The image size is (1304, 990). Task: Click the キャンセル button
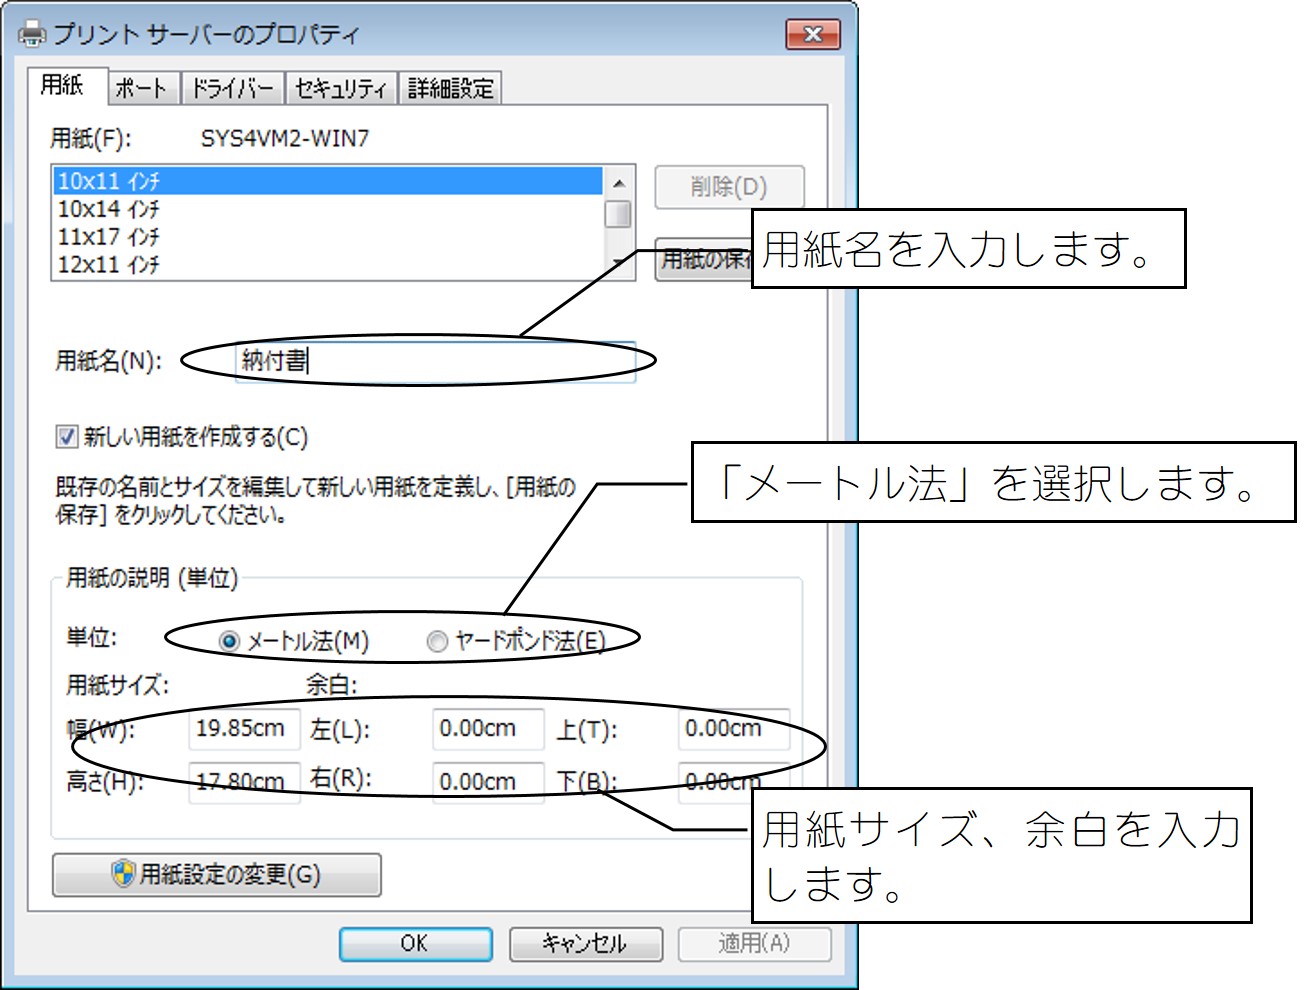click(x=585, y=943)
